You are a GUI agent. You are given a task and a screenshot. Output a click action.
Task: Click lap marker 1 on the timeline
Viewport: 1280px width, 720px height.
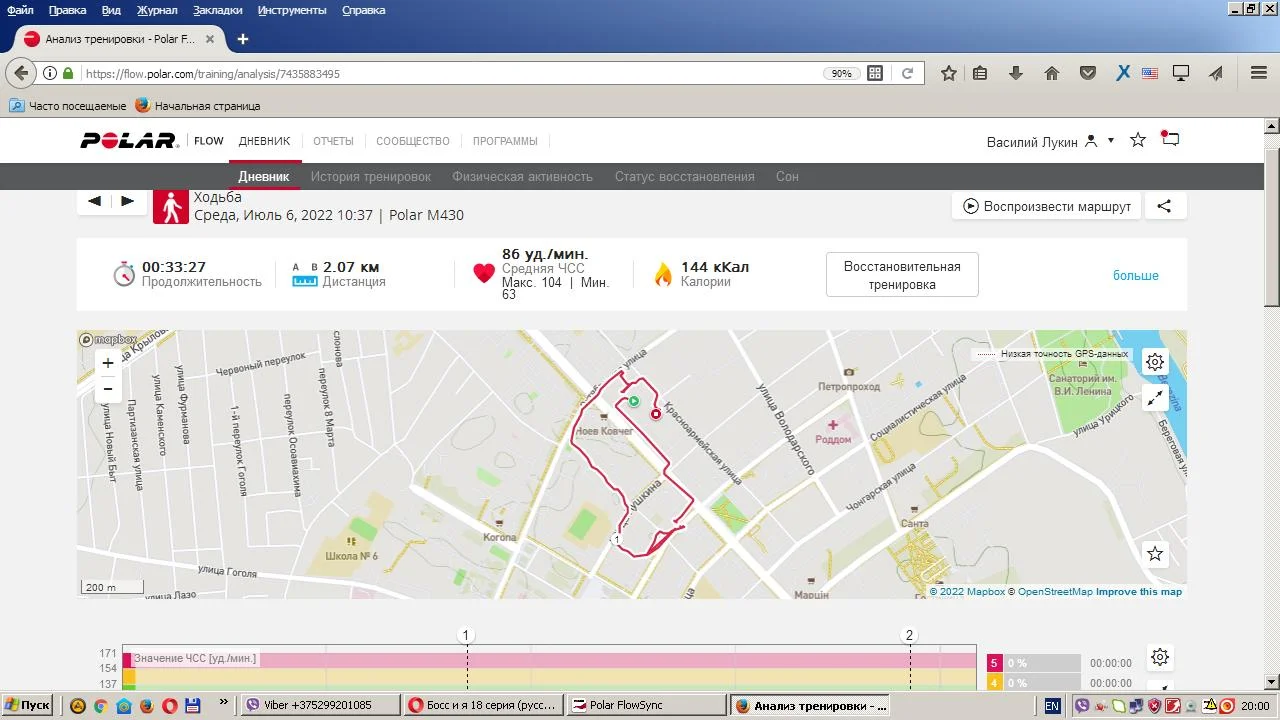click(x=466, y=635)
